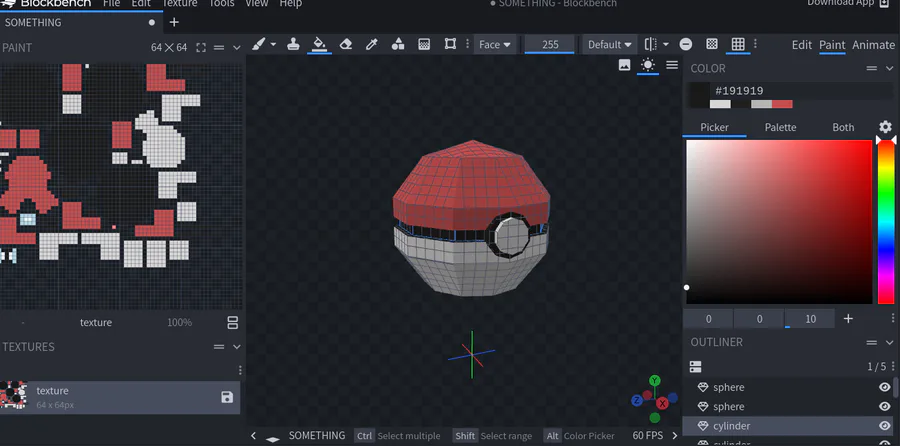The image size is (900, 446).
Task: Select the white color swatch in history
Action: click(720, 104)
